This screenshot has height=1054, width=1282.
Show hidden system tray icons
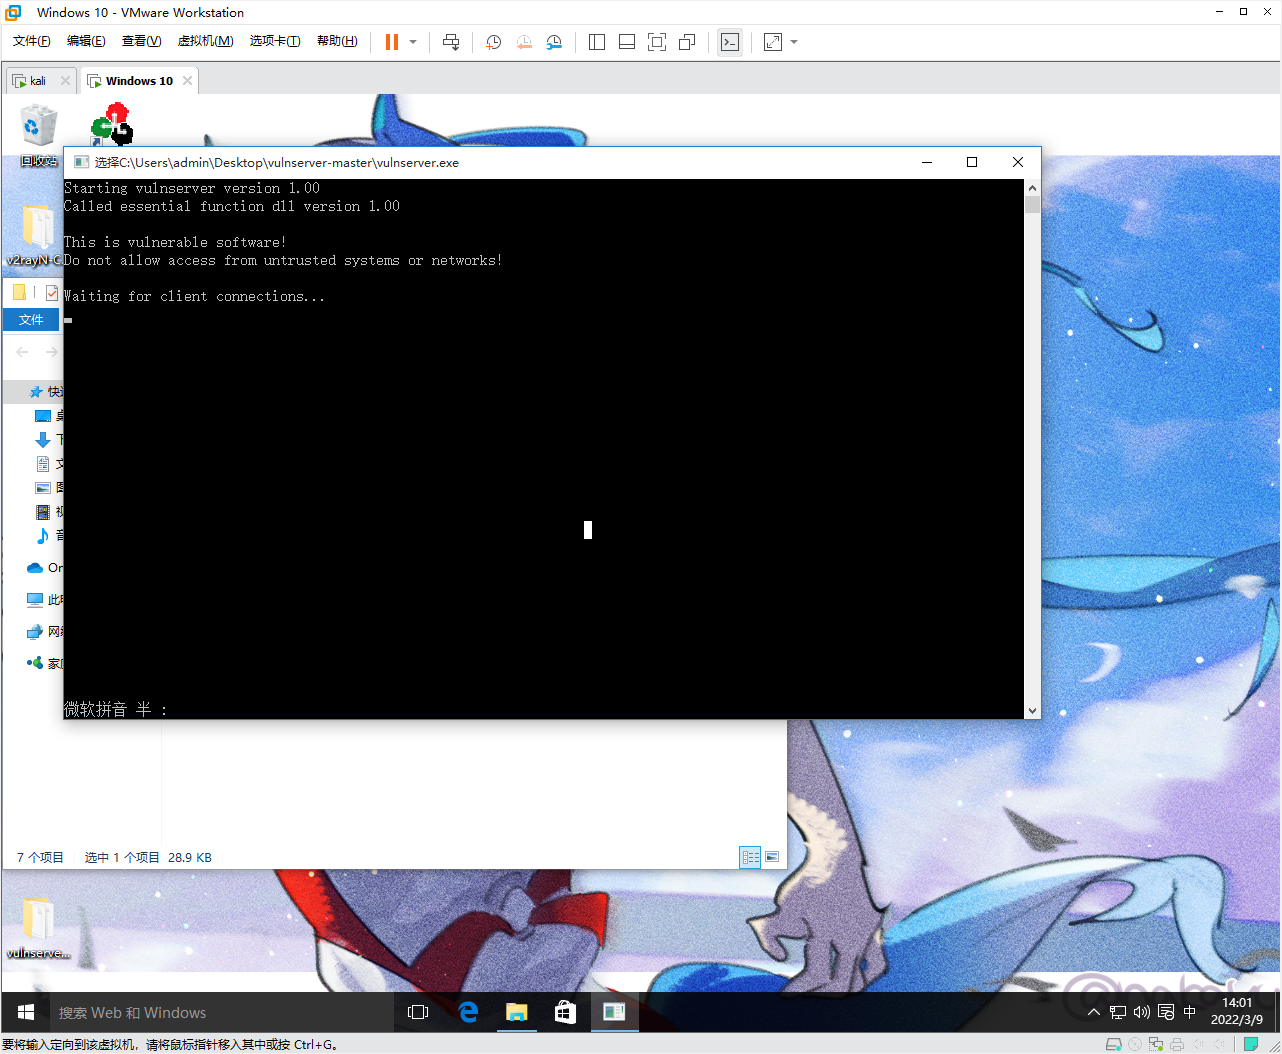point(1094,1013)
